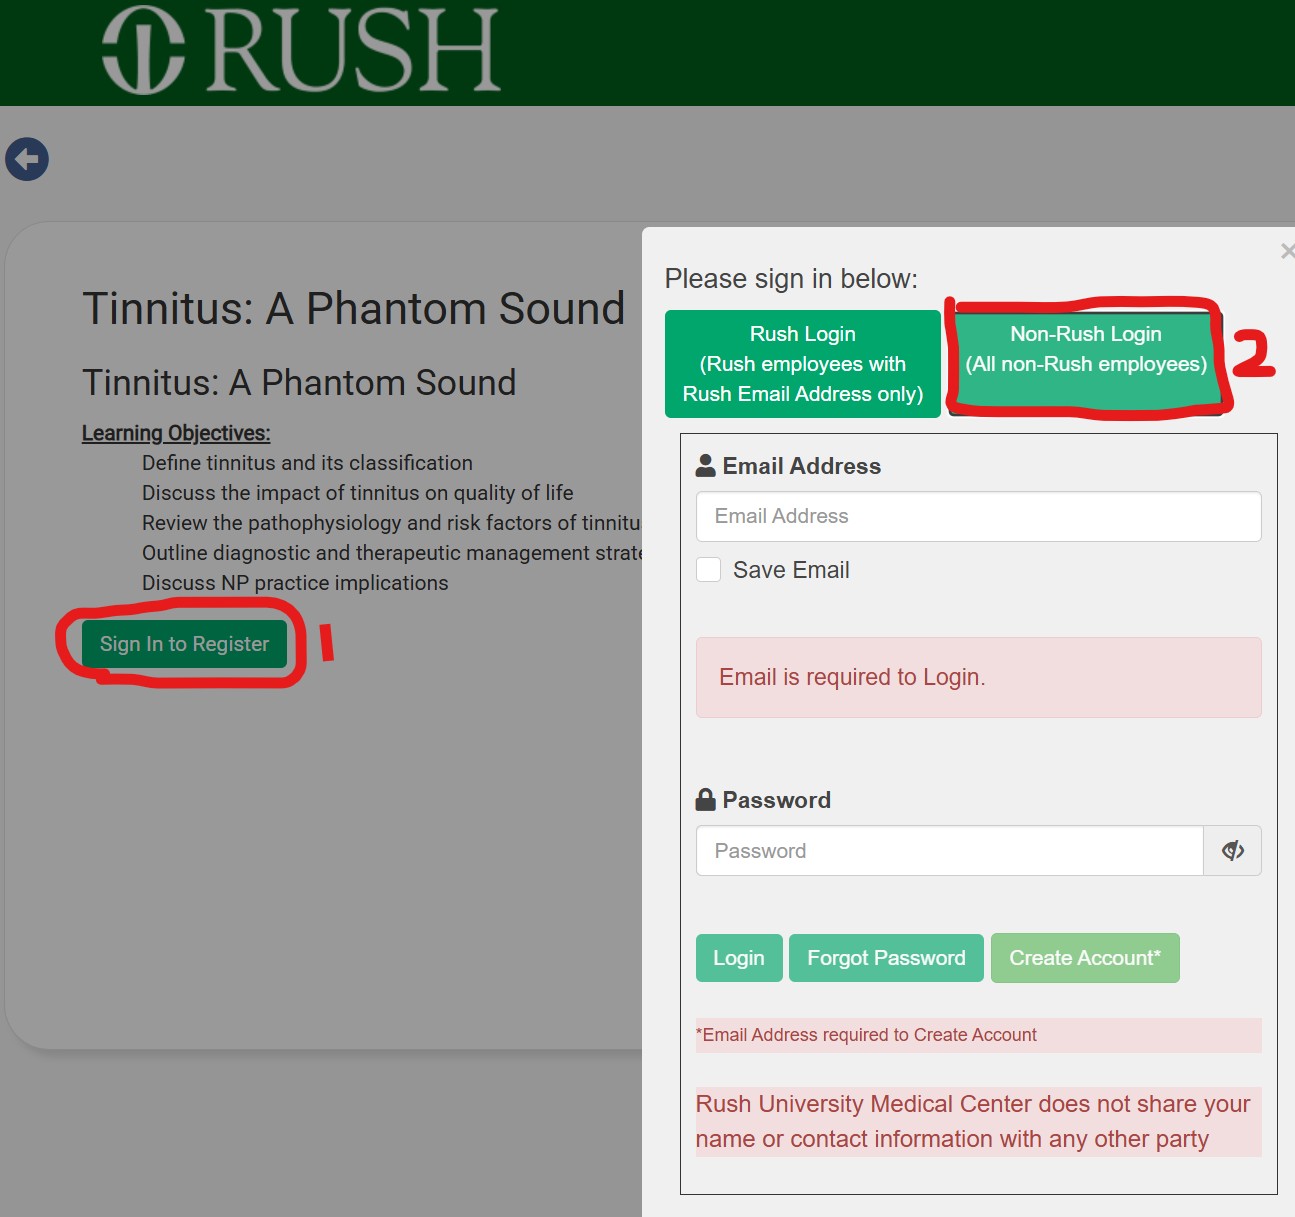Select the Rush Login tab
The height and width of the screenshot is (1217, 1295).
click(x=803, y=364)
